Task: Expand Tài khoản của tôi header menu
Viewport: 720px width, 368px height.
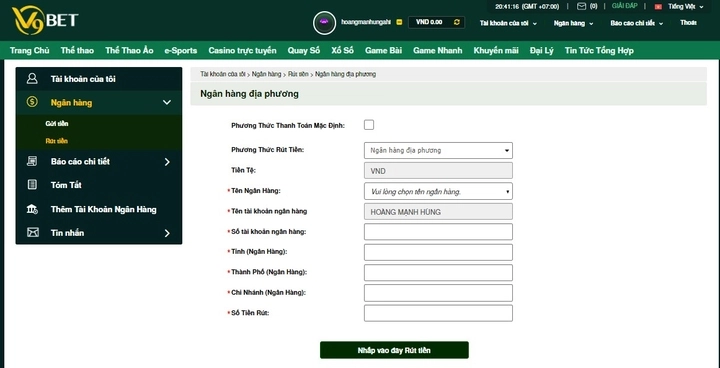Action: click(x=508, y=23)
